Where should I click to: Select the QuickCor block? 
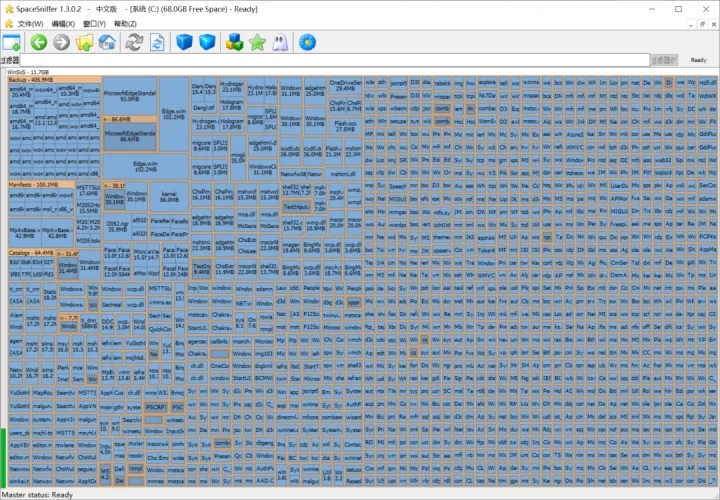coord(160,329)
